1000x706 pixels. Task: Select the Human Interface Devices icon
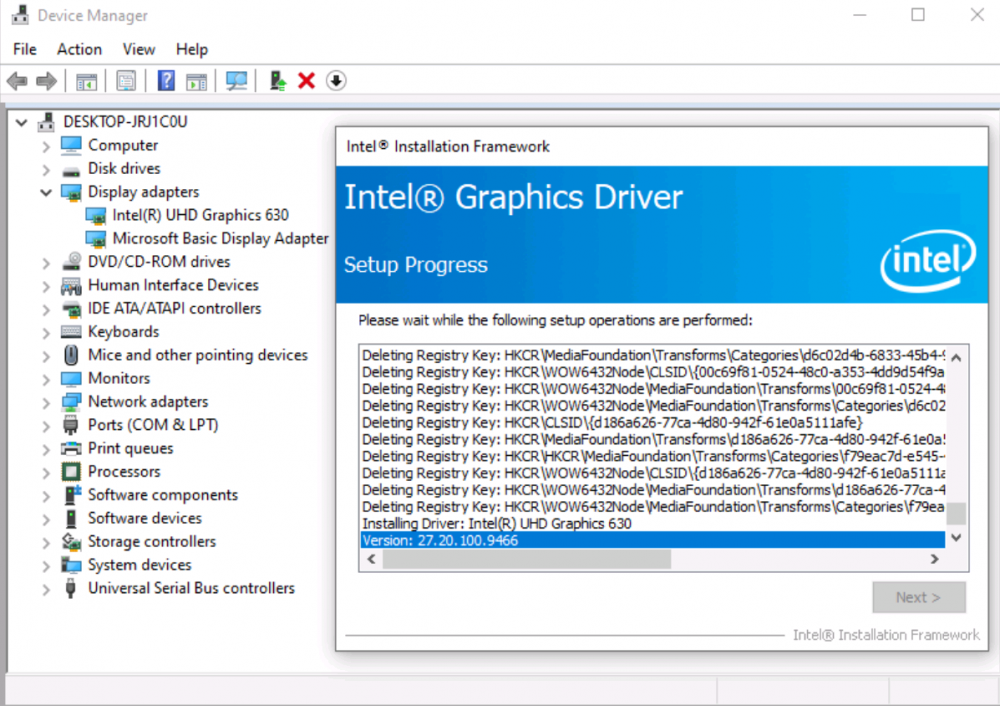[x=71, y=286]
